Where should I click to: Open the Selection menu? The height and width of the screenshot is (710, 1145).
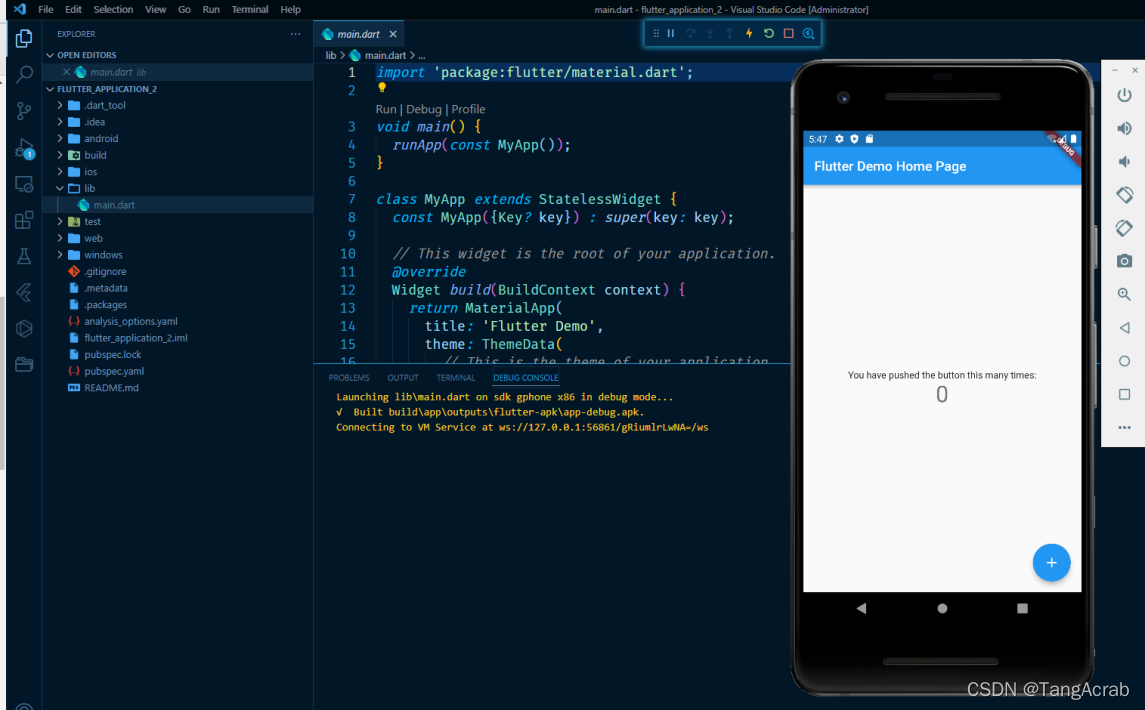[113, 9]
